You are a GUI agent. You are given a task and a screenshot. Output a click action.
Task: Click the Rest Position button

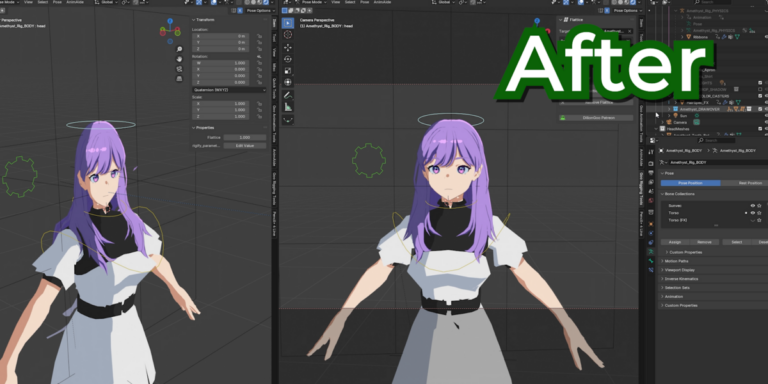[744, 183]
